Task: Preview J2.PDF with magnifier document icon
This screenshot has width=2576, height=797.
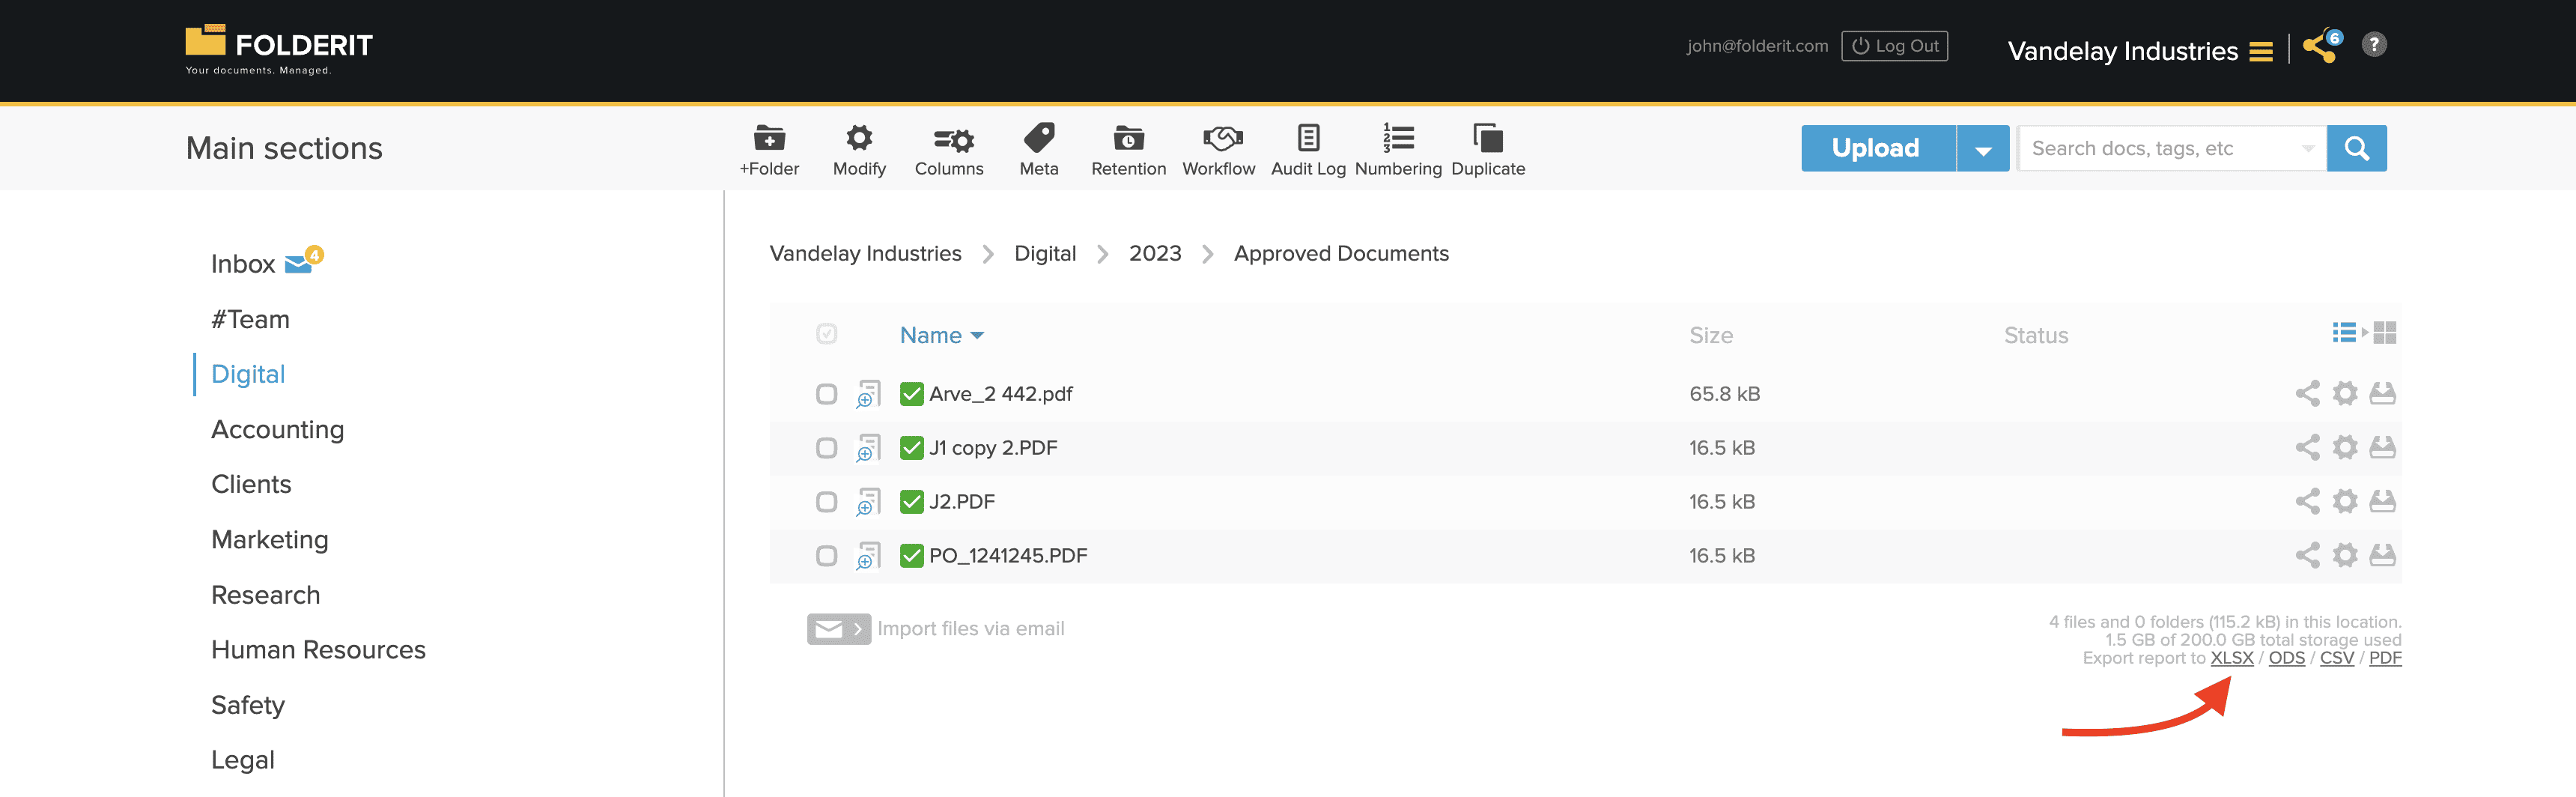Action: click(x=868, y=502)
